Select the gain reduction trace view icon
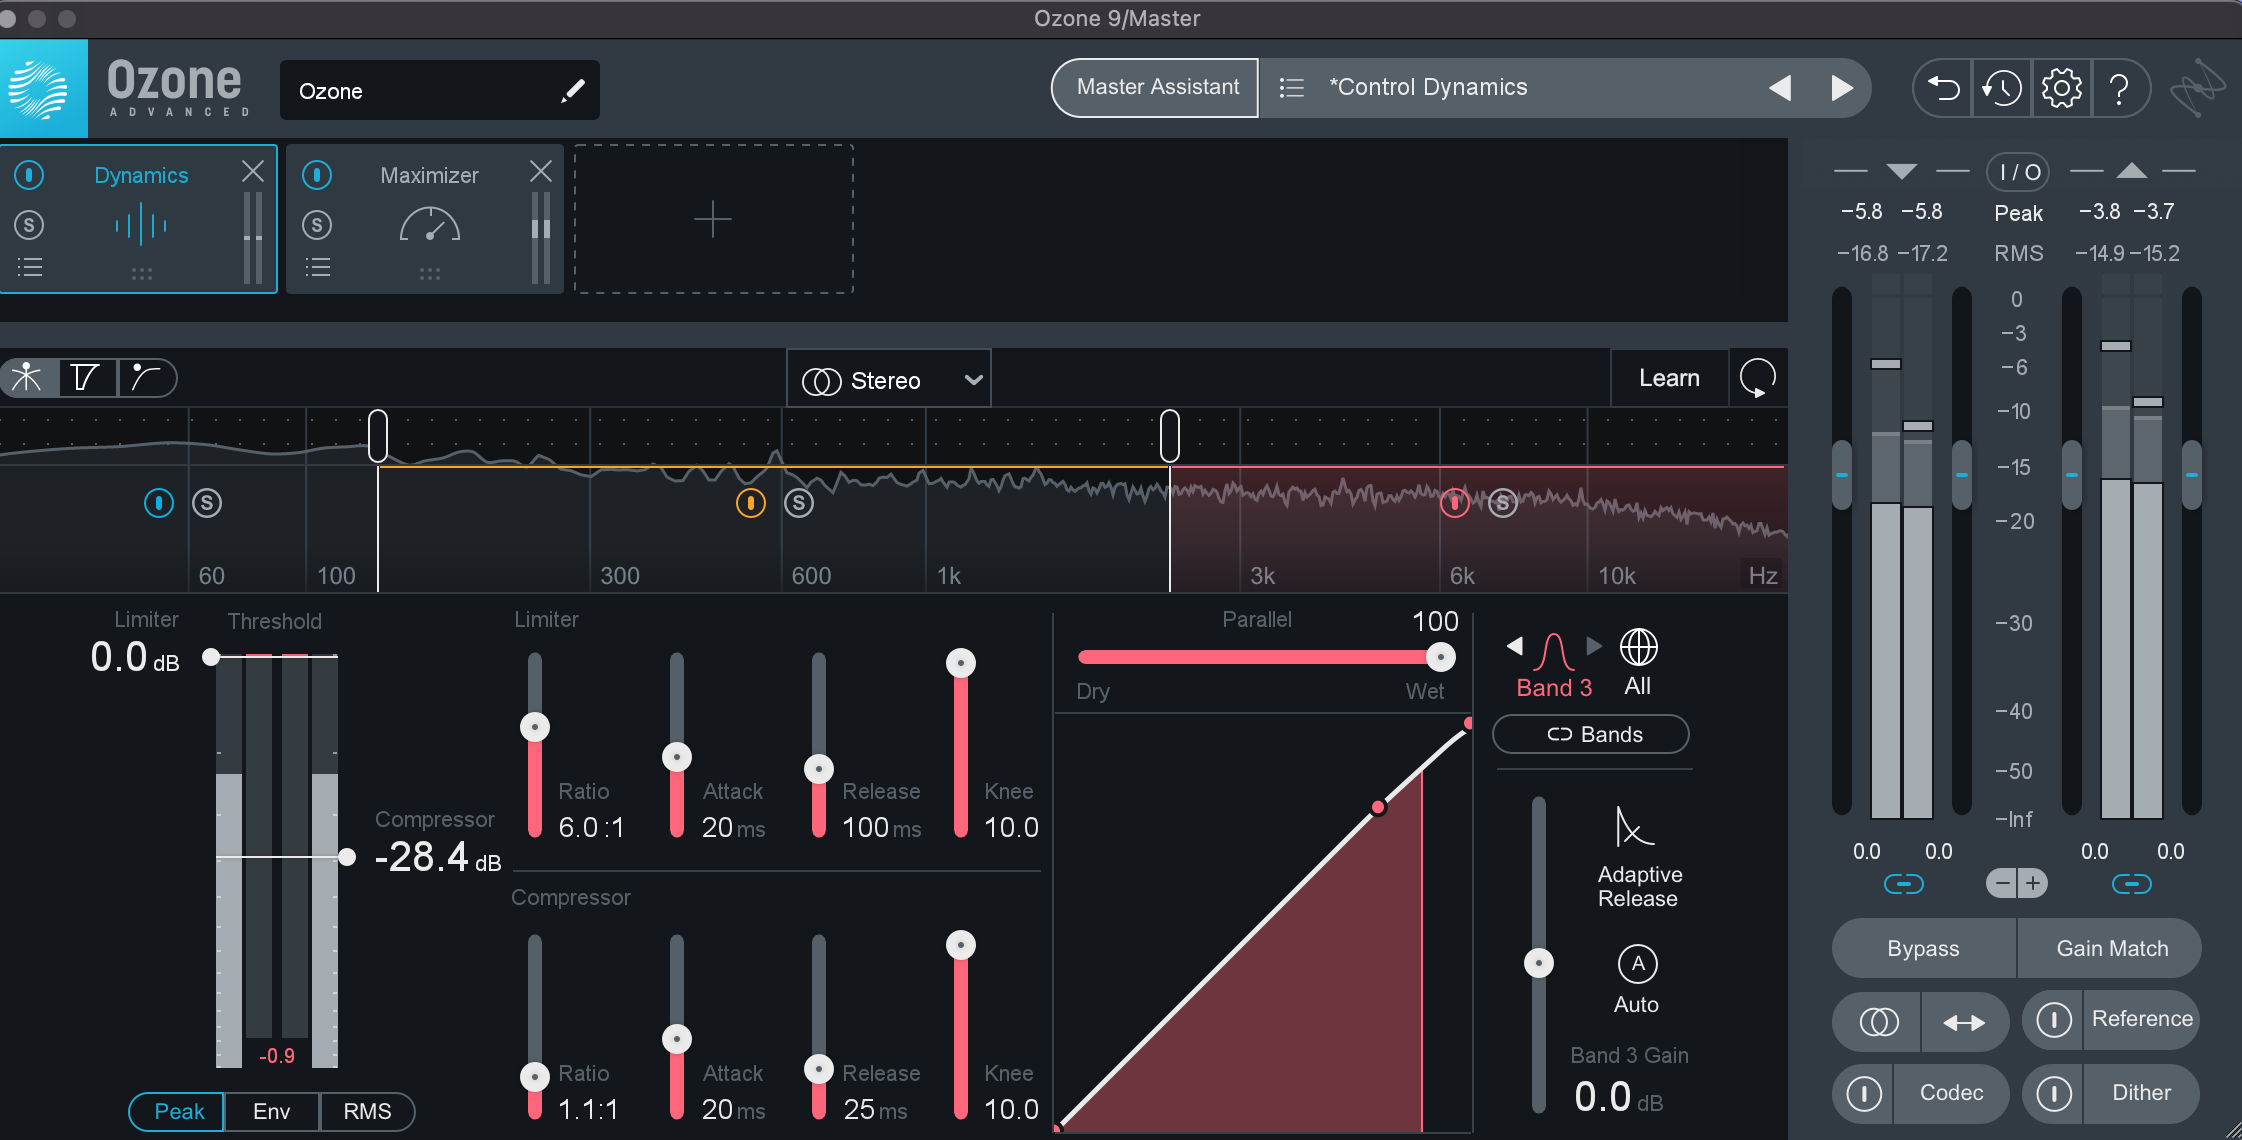This screenshot has height=1140, width=2242. (147, 377)
